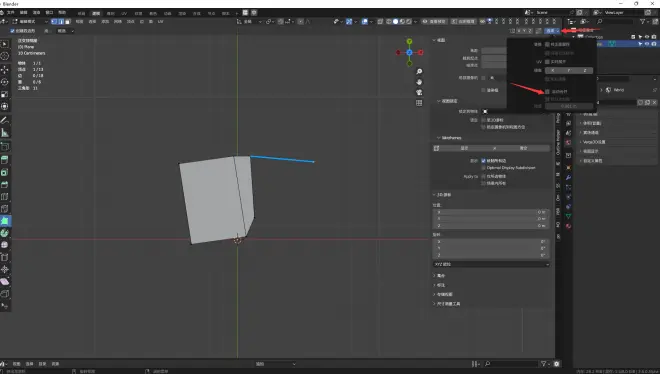Click the outliner filter funnel icon
This screenshot has height=374, width=660.
click(x=643, y=21)
